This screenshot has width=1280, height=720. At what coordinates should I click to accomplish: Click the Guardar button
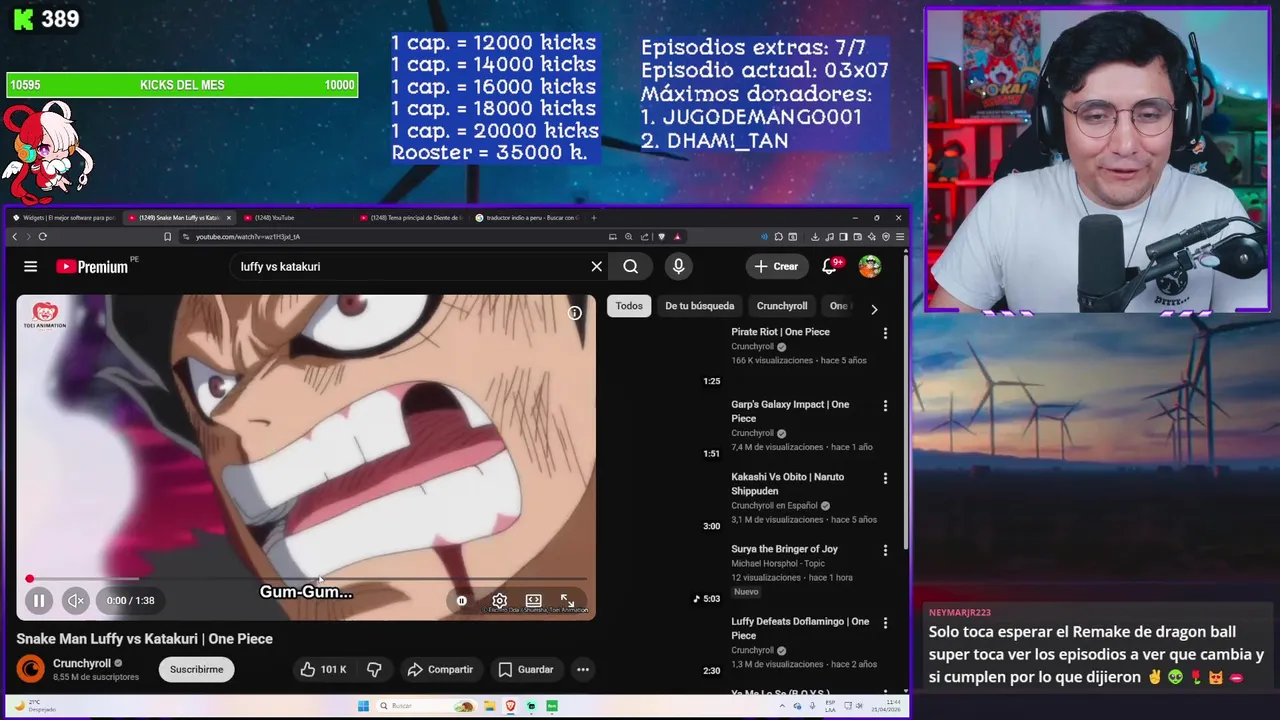pyautogui.click(x=525, y=669)
